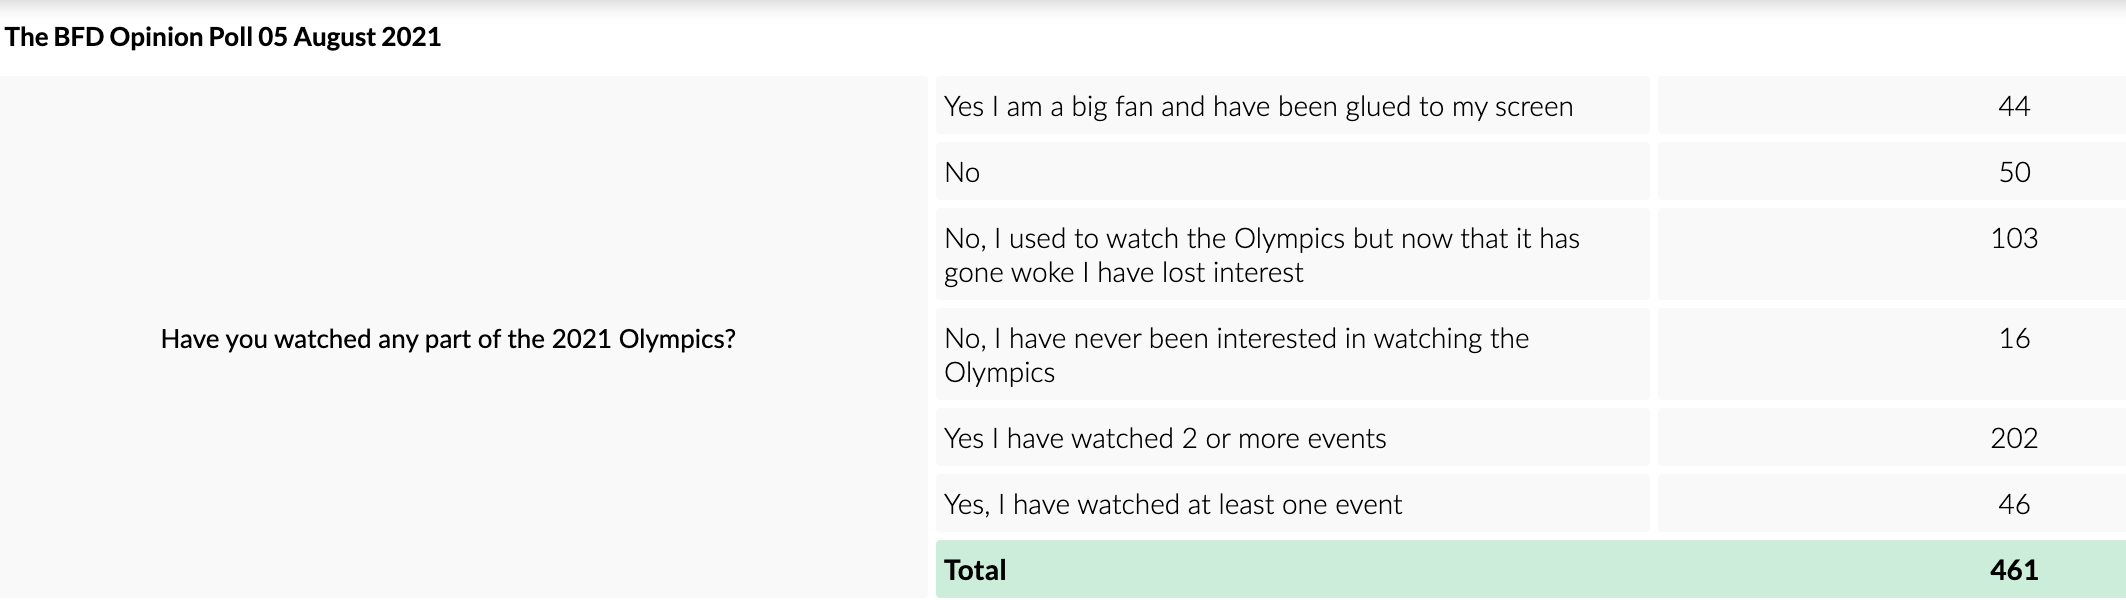Click the plain 'No' answer row

click(x=962, y=173)
